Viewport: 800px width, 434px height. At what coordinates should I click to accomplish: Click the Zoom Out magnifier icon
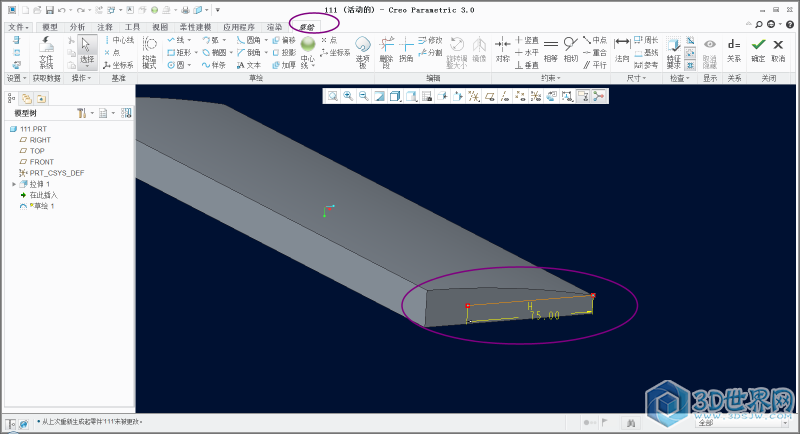[364, 96]
